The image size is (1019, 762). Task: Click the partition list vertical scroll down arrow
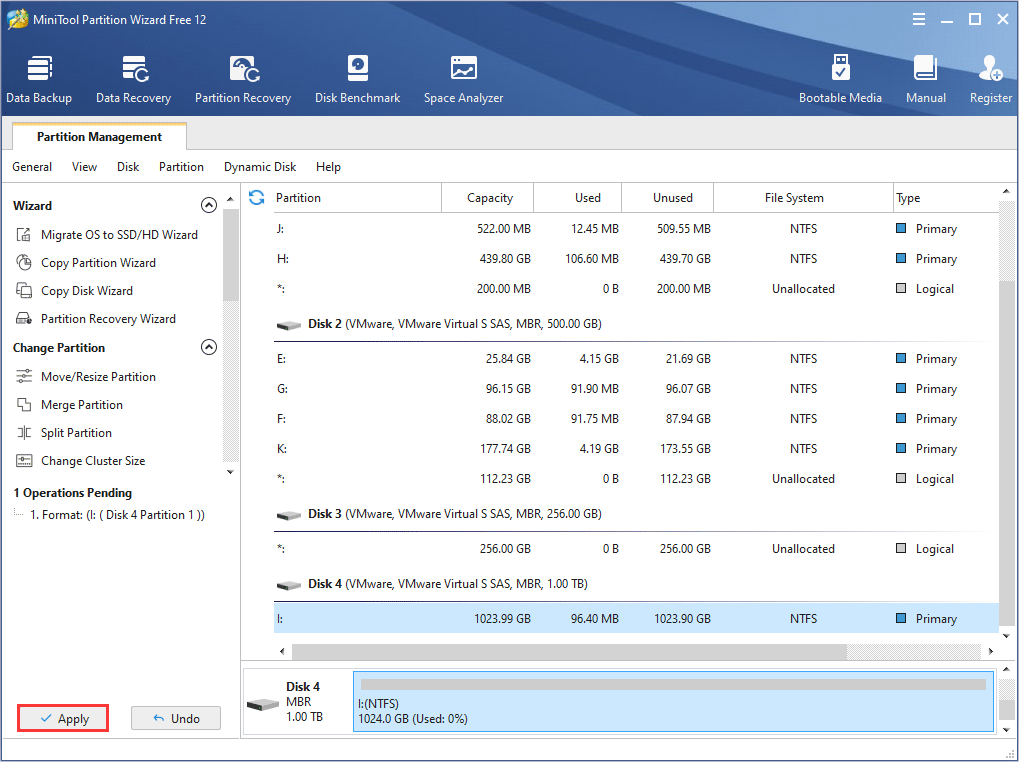pos(1007,636)
